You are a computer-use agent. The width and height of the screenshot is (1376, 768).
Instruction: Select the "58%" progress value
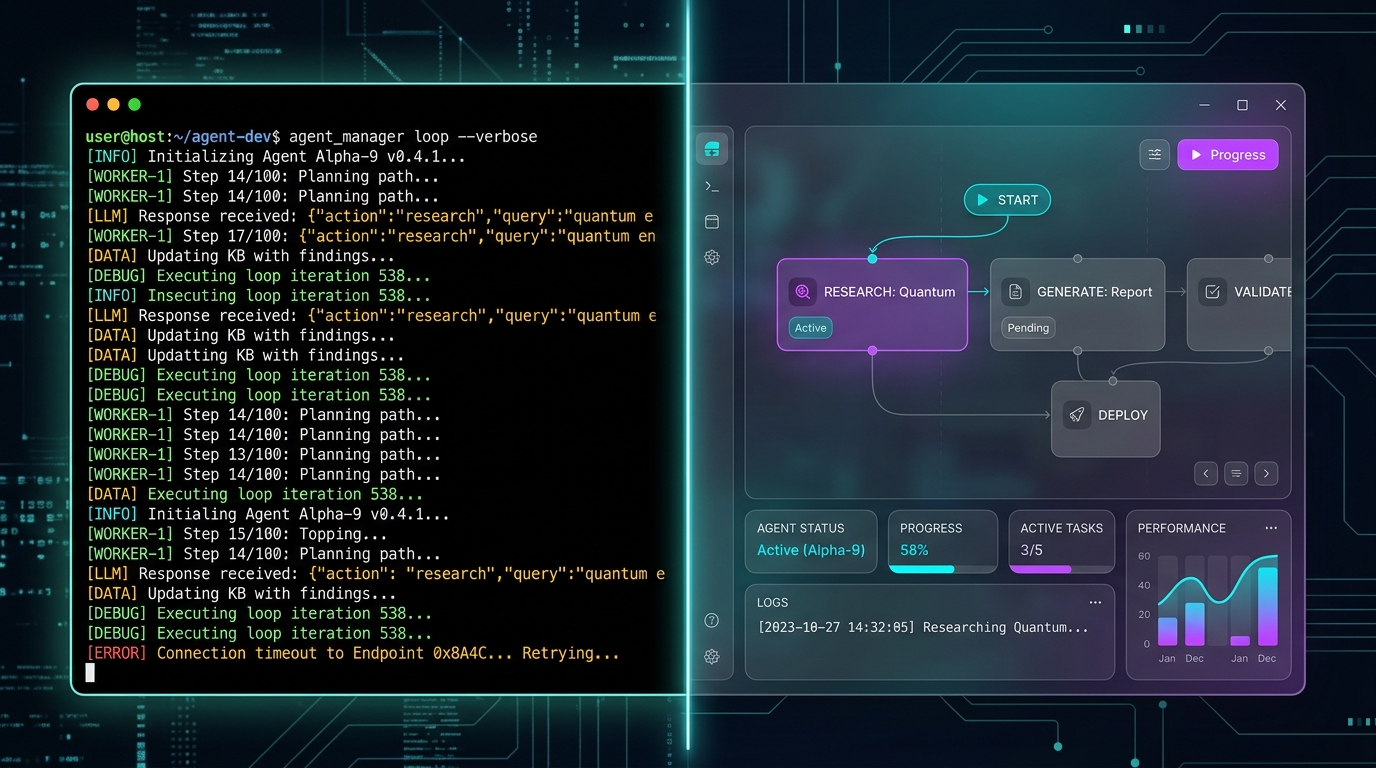[x=914, y=550]
